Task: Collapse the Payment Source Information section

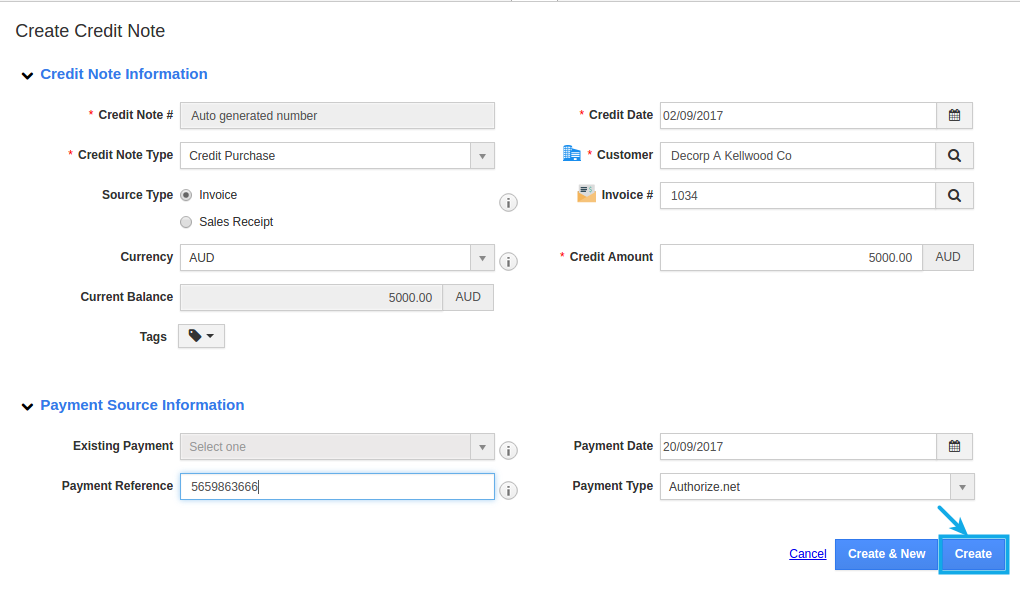Action: click(27, 407)
